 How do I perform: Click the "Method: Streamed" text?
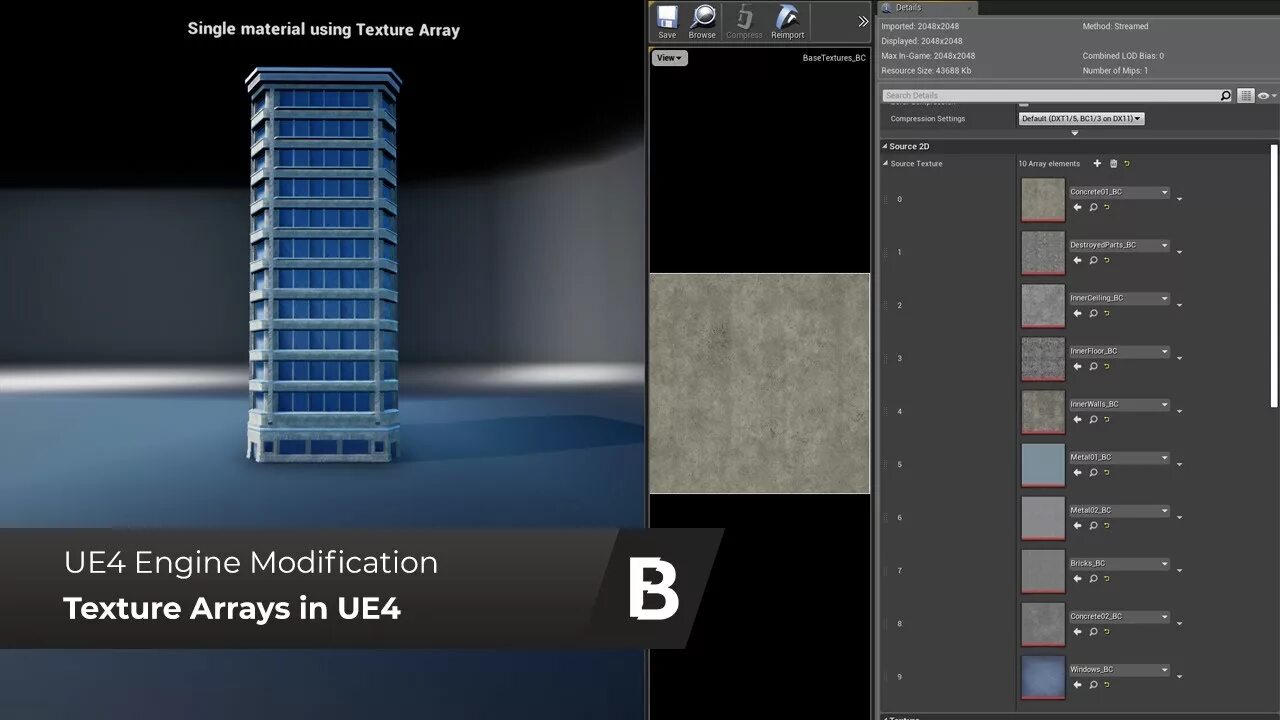click(1116, 26)
